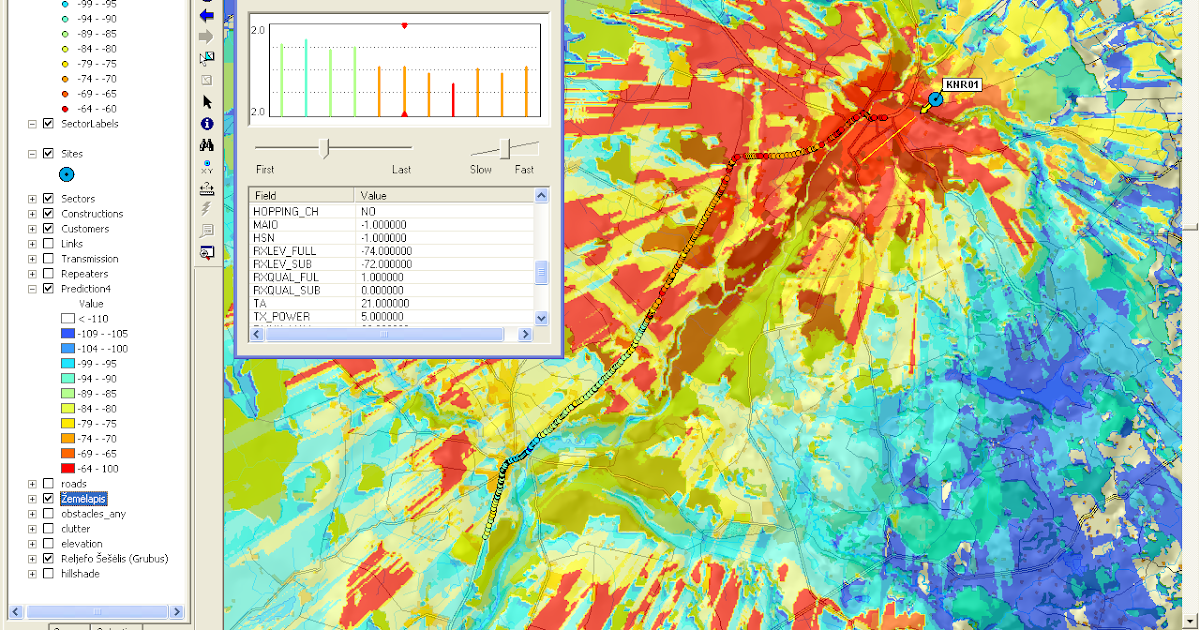The height and width of the screenshot is (630, 1200).
Task: Click attribute table horizontal scroll-left arrow
Action: click(x=255, y=335)
